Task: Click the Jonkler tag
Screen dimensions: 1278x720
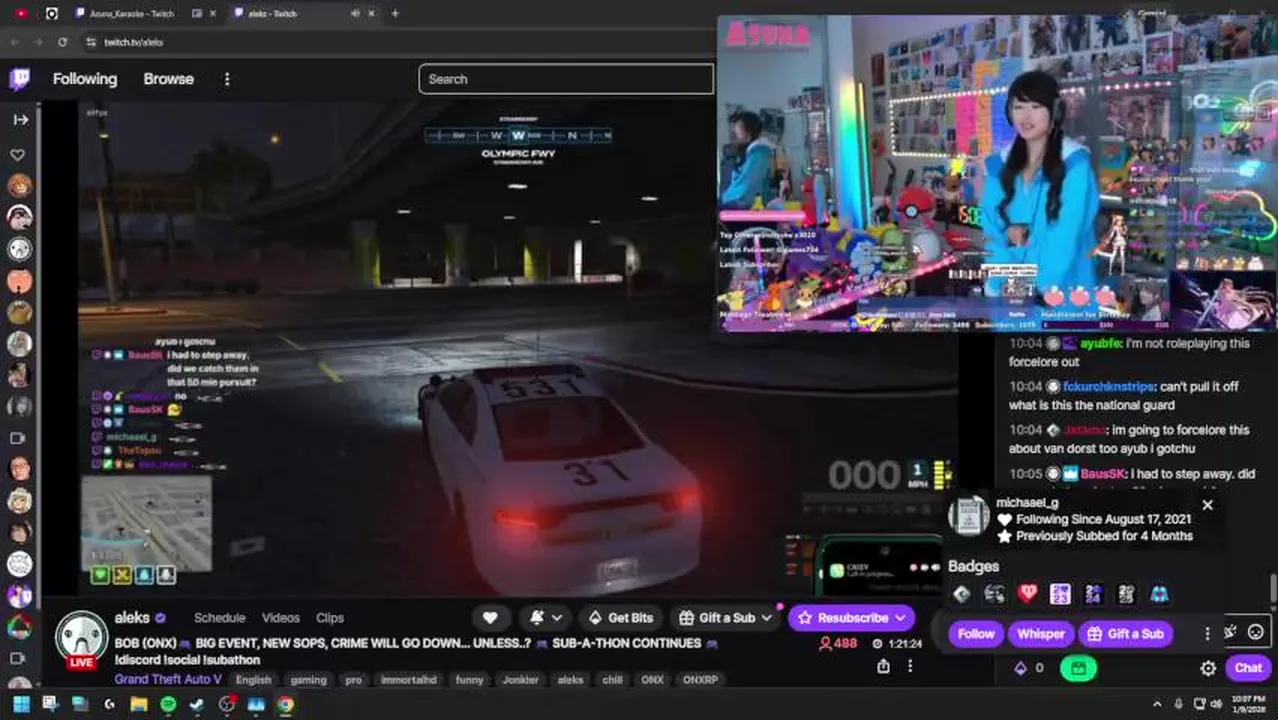Action: click(521, 680)
